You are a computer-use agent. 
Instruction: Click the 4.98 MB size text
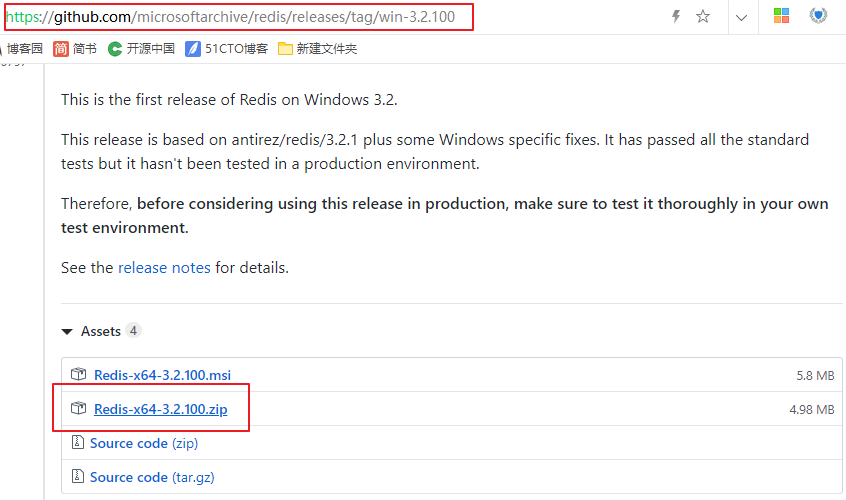pyautogui.click(x=812, y=409)
